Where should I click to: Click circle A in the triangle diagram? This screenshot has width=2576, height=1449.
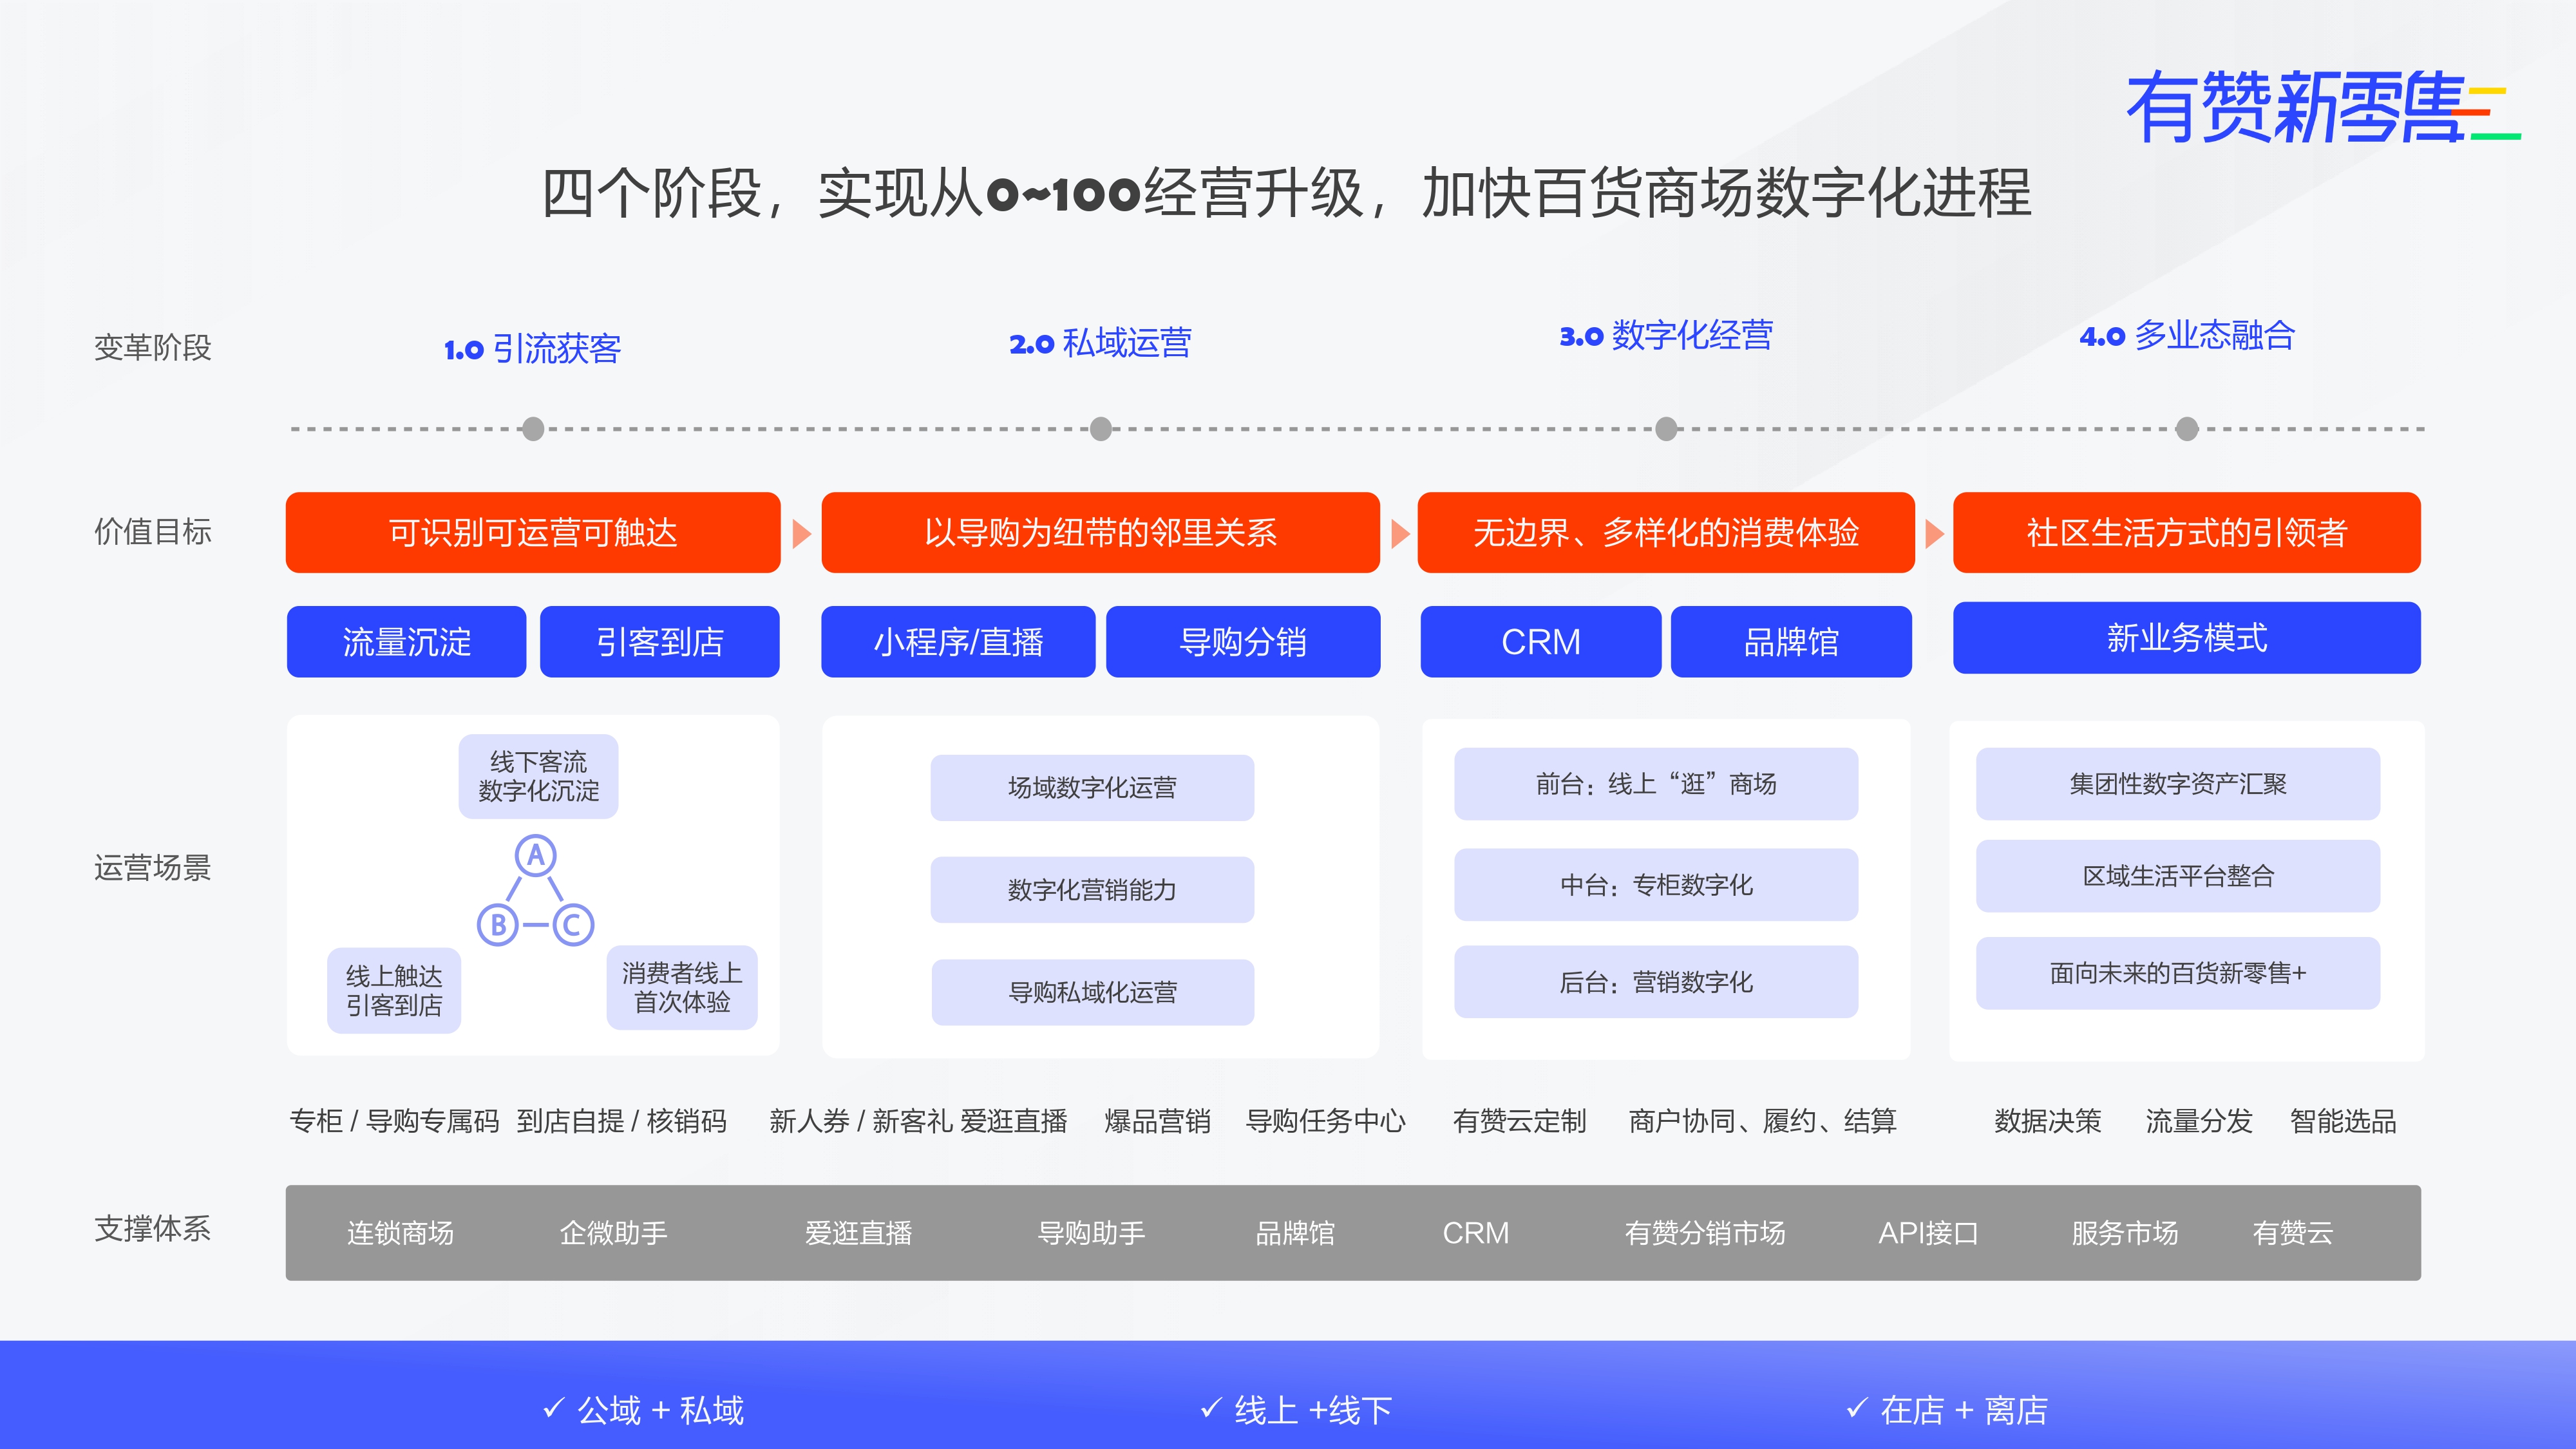pyautogui.click(x=536, y=856)
